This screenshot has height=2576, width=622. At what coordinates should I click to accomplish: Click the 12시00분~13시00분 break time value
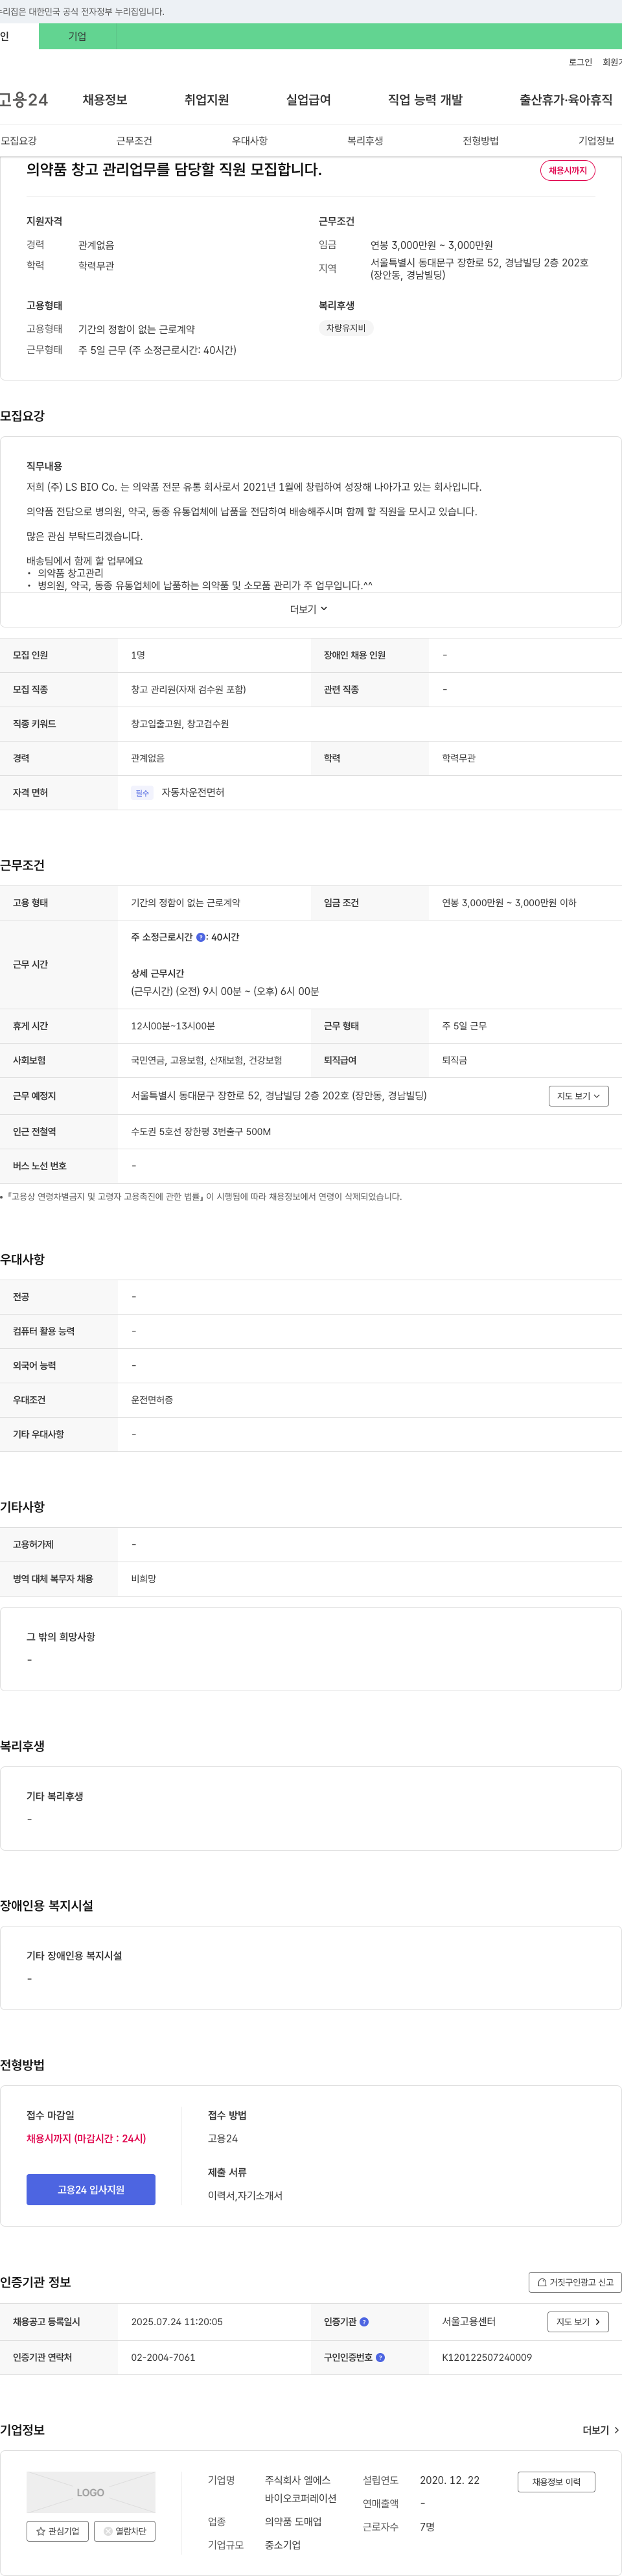point(173,1026)
